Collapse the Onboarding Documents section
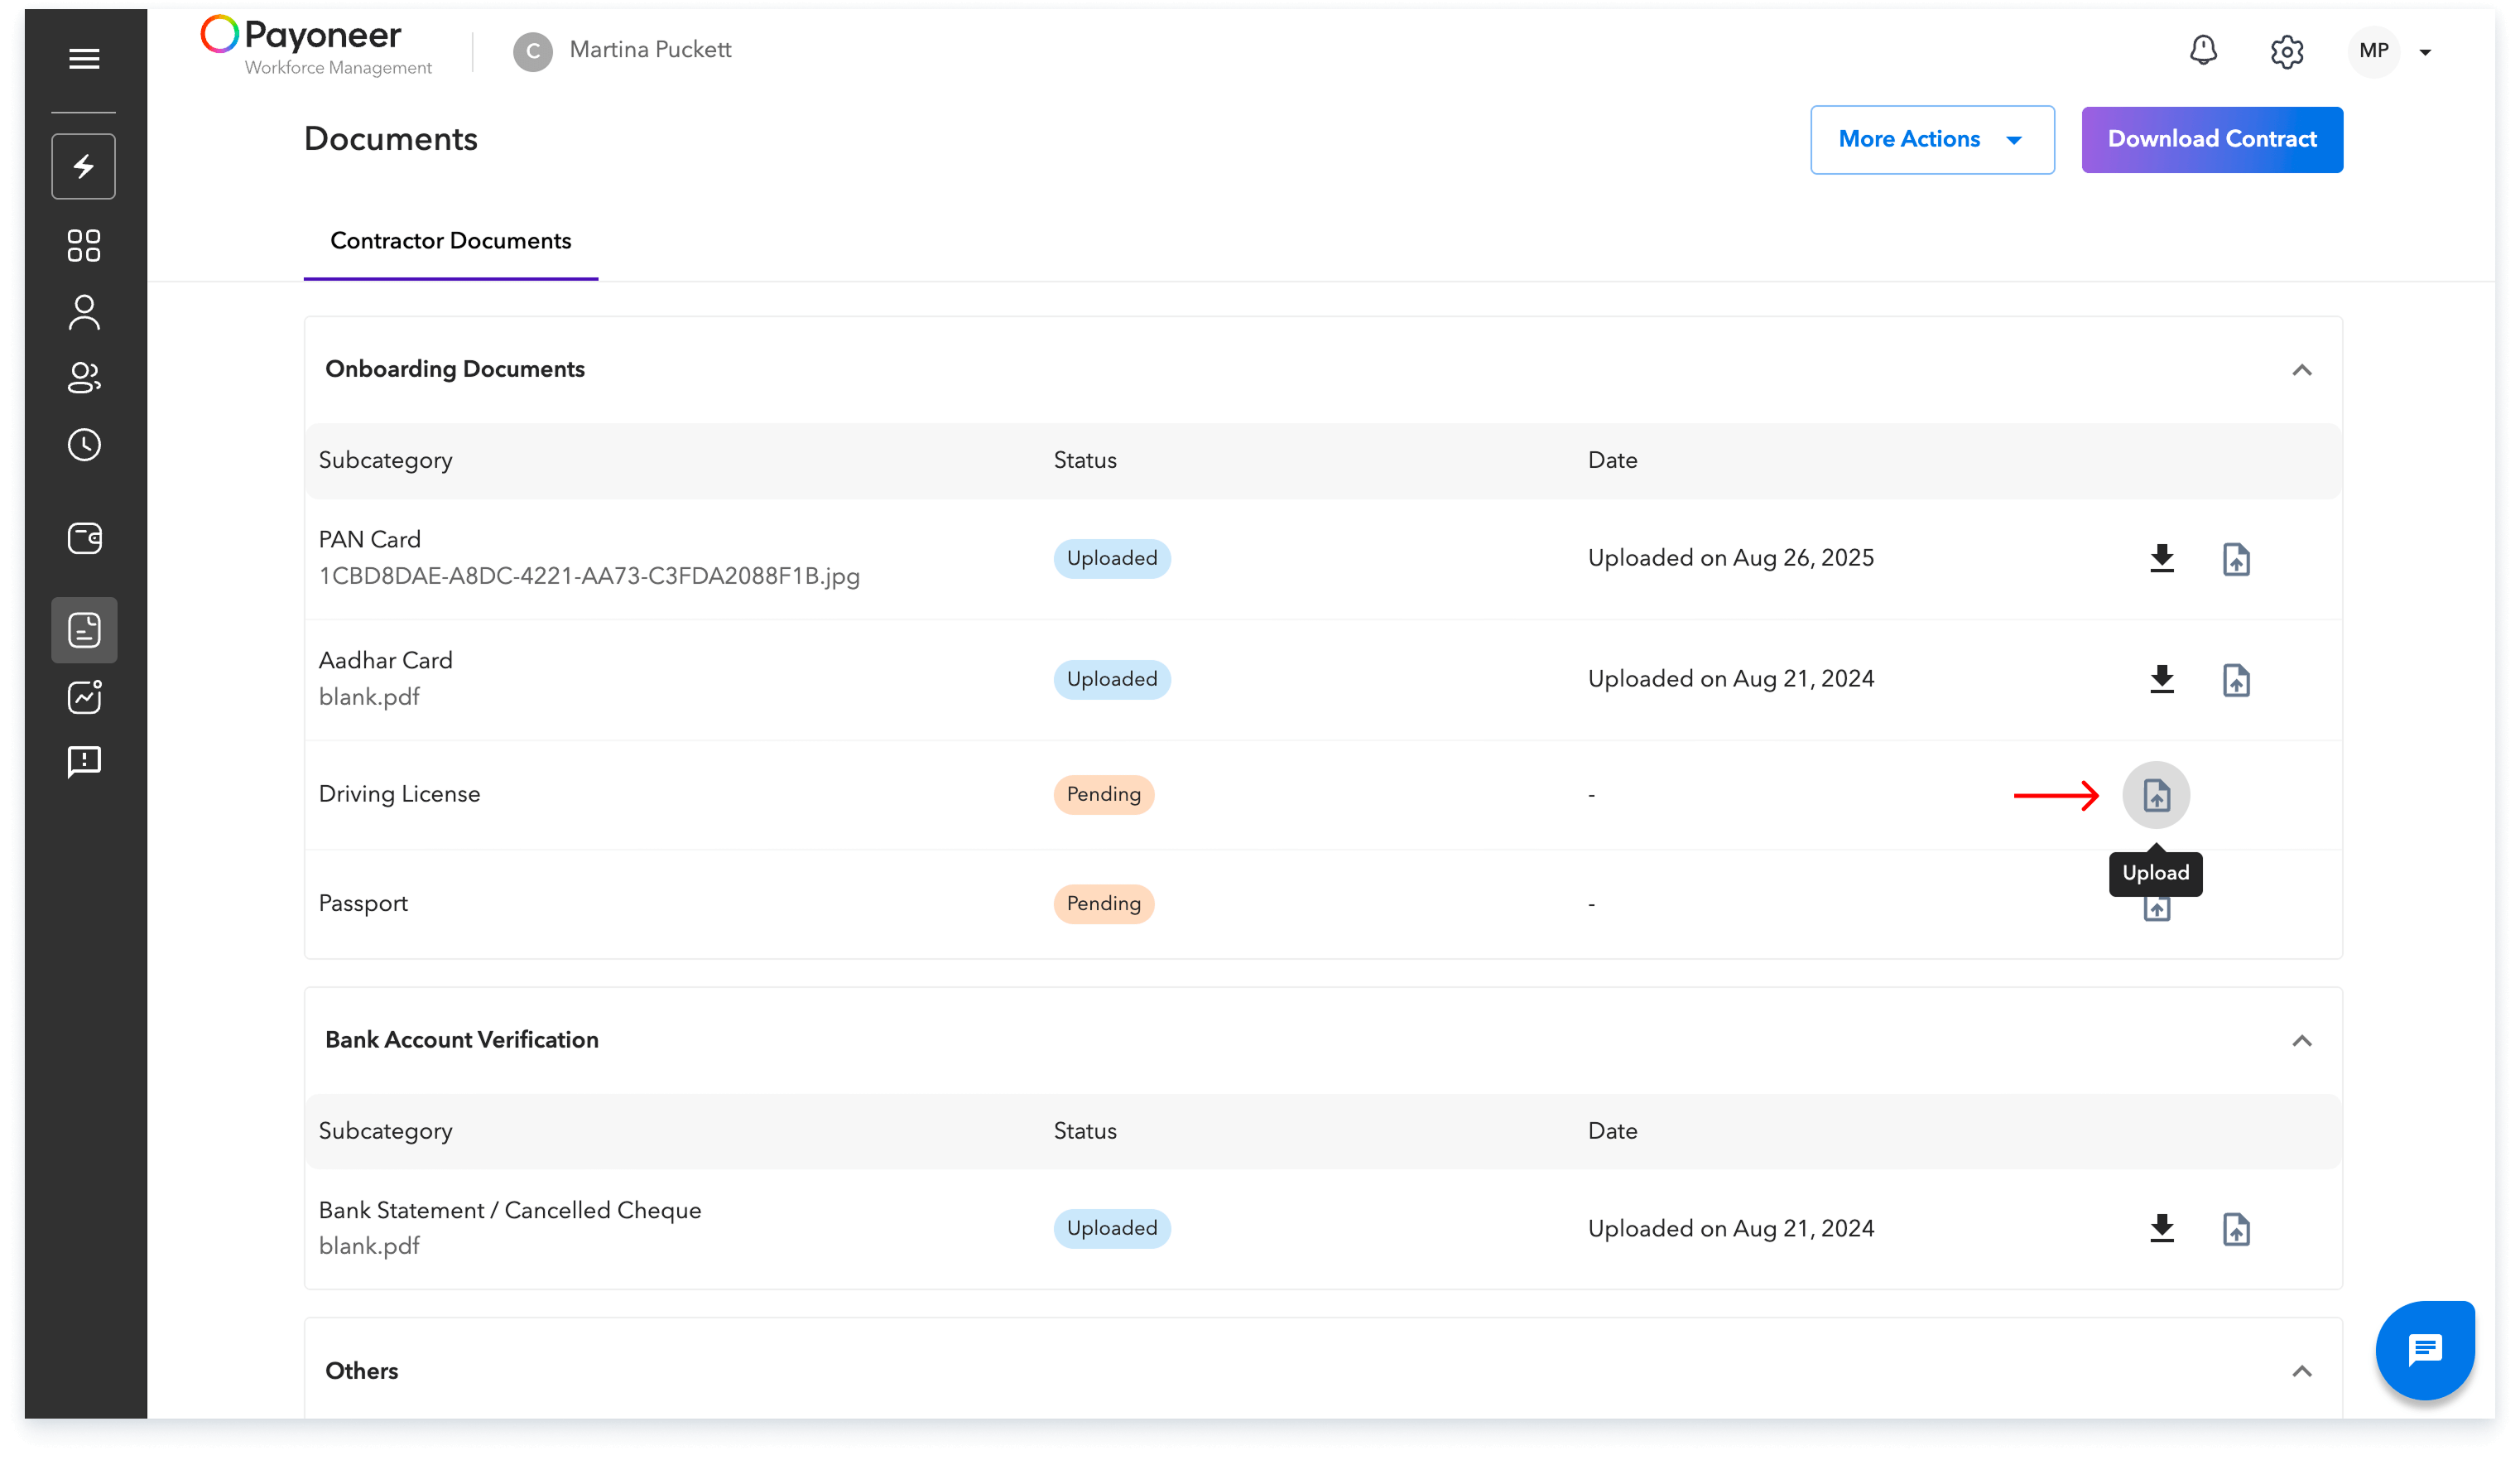The image size is (2520, 1460). [2301, 370]
